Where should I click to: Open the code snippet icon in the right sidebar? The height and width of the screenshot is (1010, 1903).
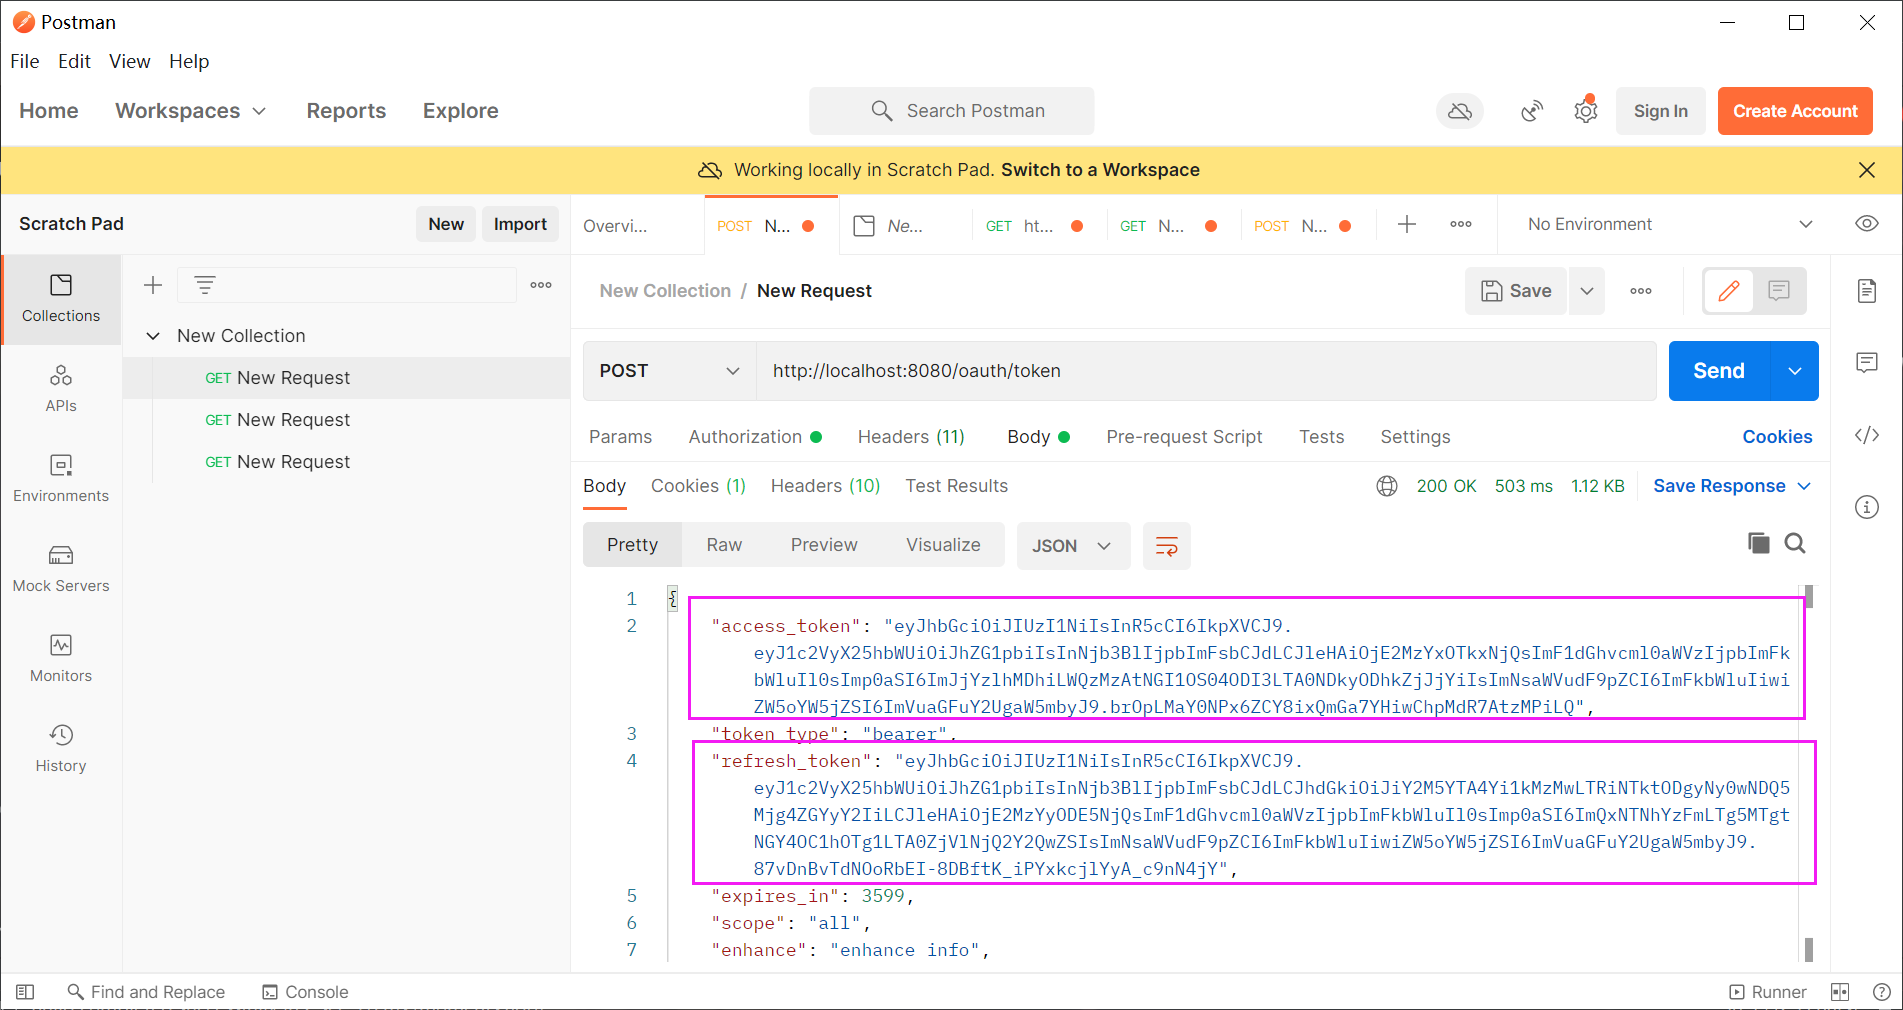1867,435
